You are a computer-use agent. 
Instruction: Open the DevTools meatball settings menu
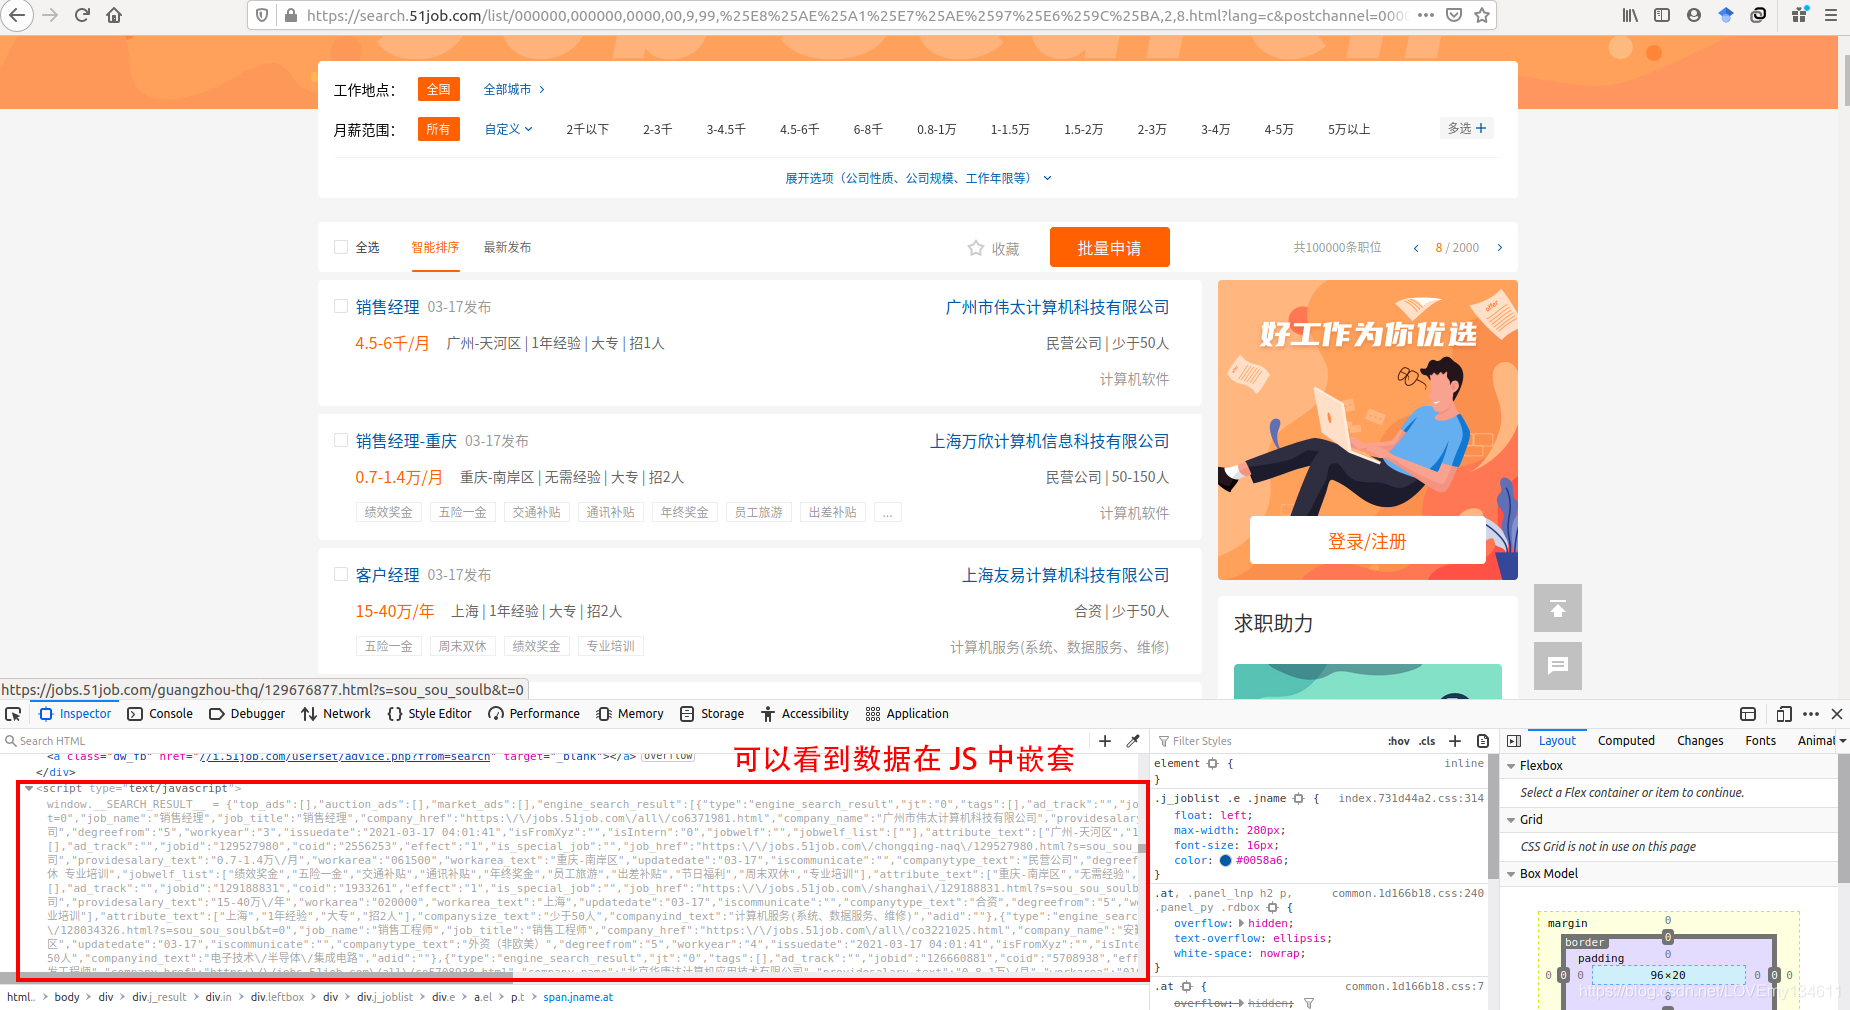pos(1810,714)
